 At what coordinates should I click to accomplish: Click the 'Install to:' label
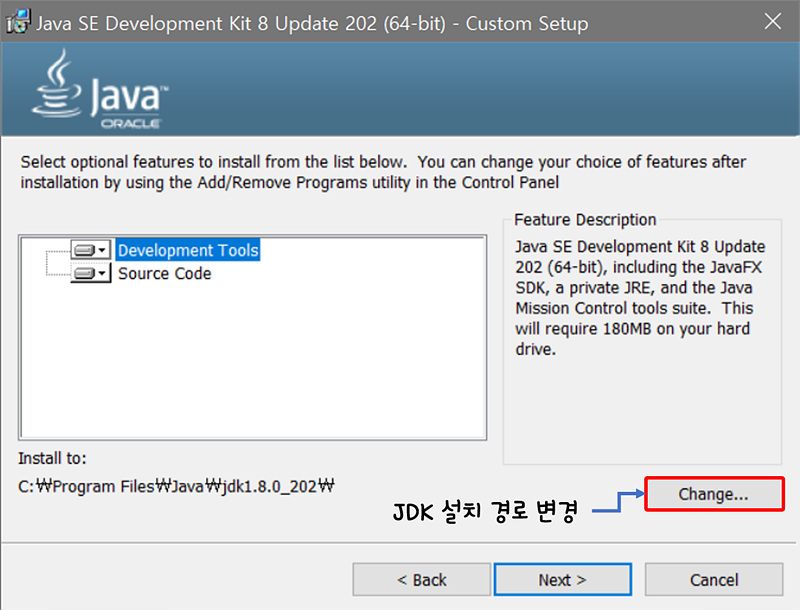[x=53, y=459]
